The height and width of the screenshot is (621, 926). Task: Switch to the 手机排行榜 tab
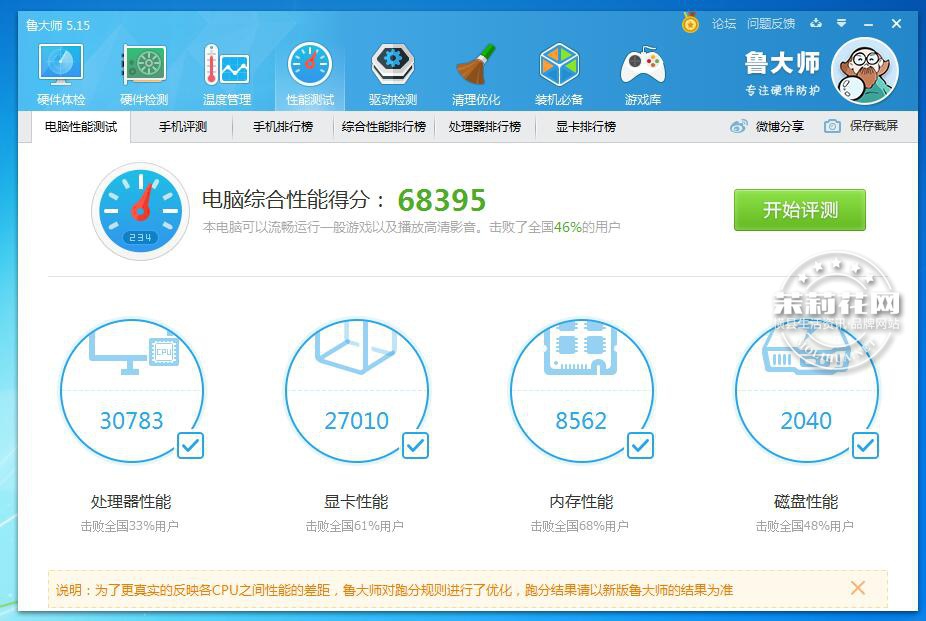coord(283,126)
